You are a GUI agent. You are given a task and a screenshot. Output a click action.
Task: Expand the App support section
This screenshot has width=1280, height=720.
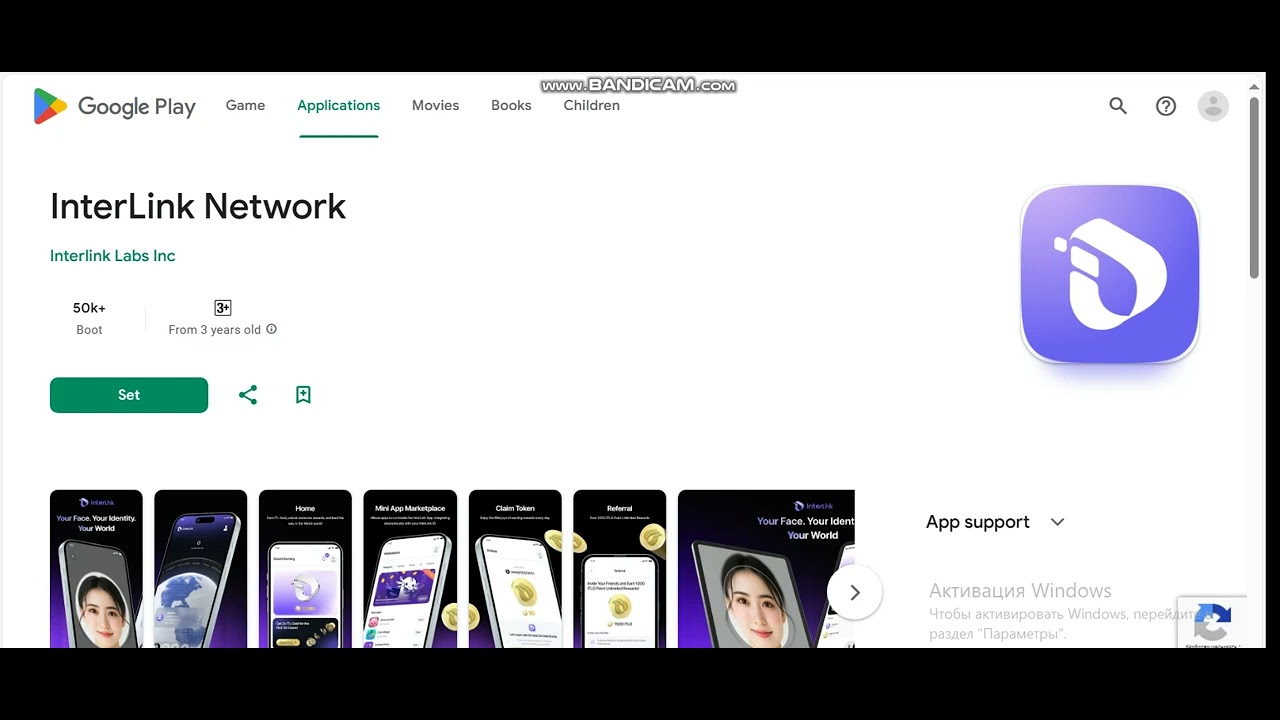click(996, 522)
